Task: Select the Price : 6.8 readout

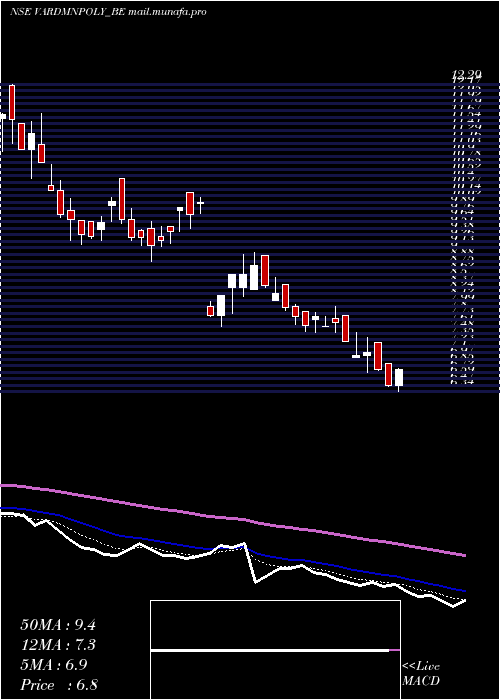Action: (x=59, y=685)
